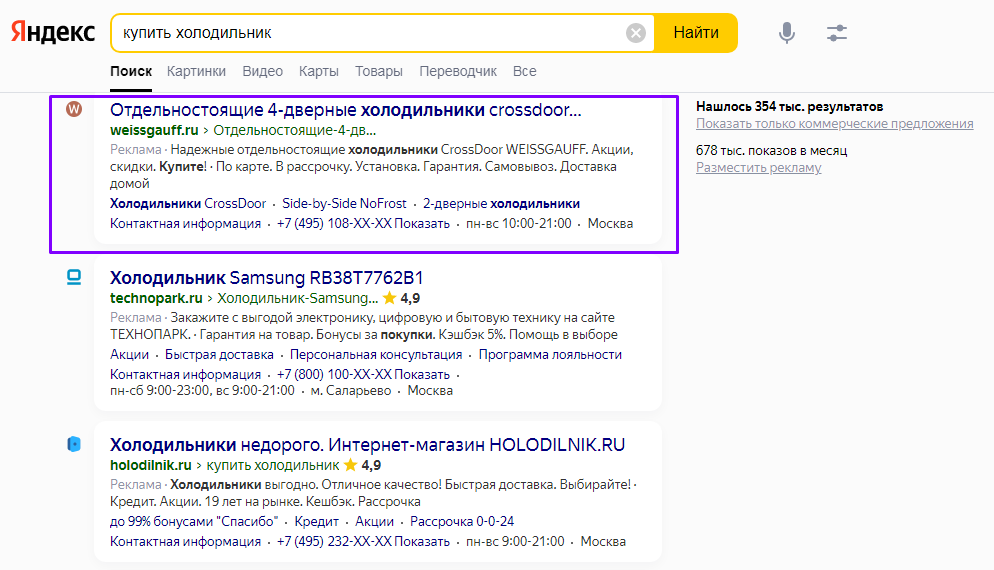Clear the search query with X icon
994x570 pixels.
[x=636, y=33]
